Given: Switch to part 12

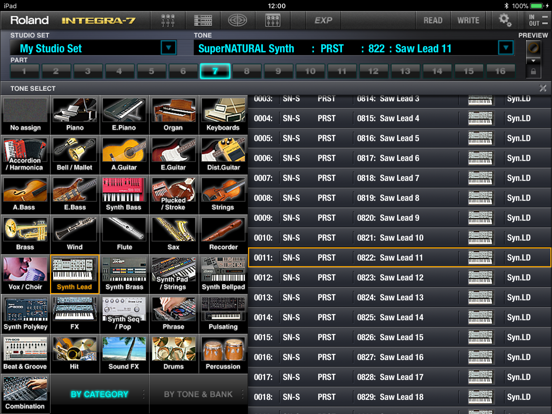Looking at the screenshot, I should coord(374,71).
